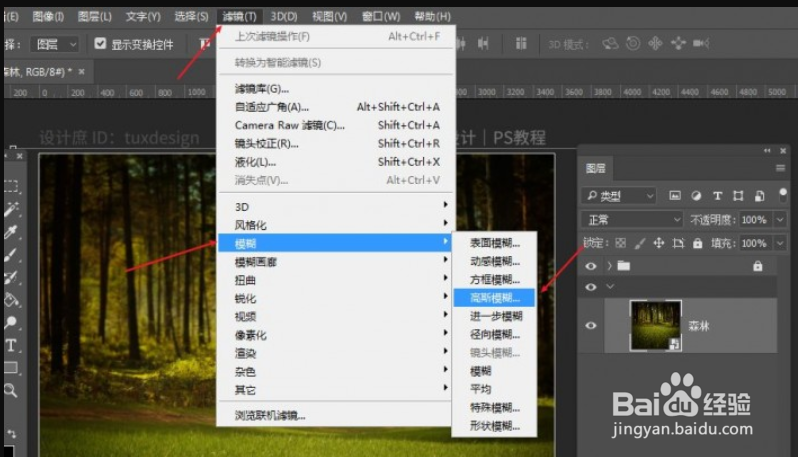Hide the 森林 layer

(x=590, y=326)
